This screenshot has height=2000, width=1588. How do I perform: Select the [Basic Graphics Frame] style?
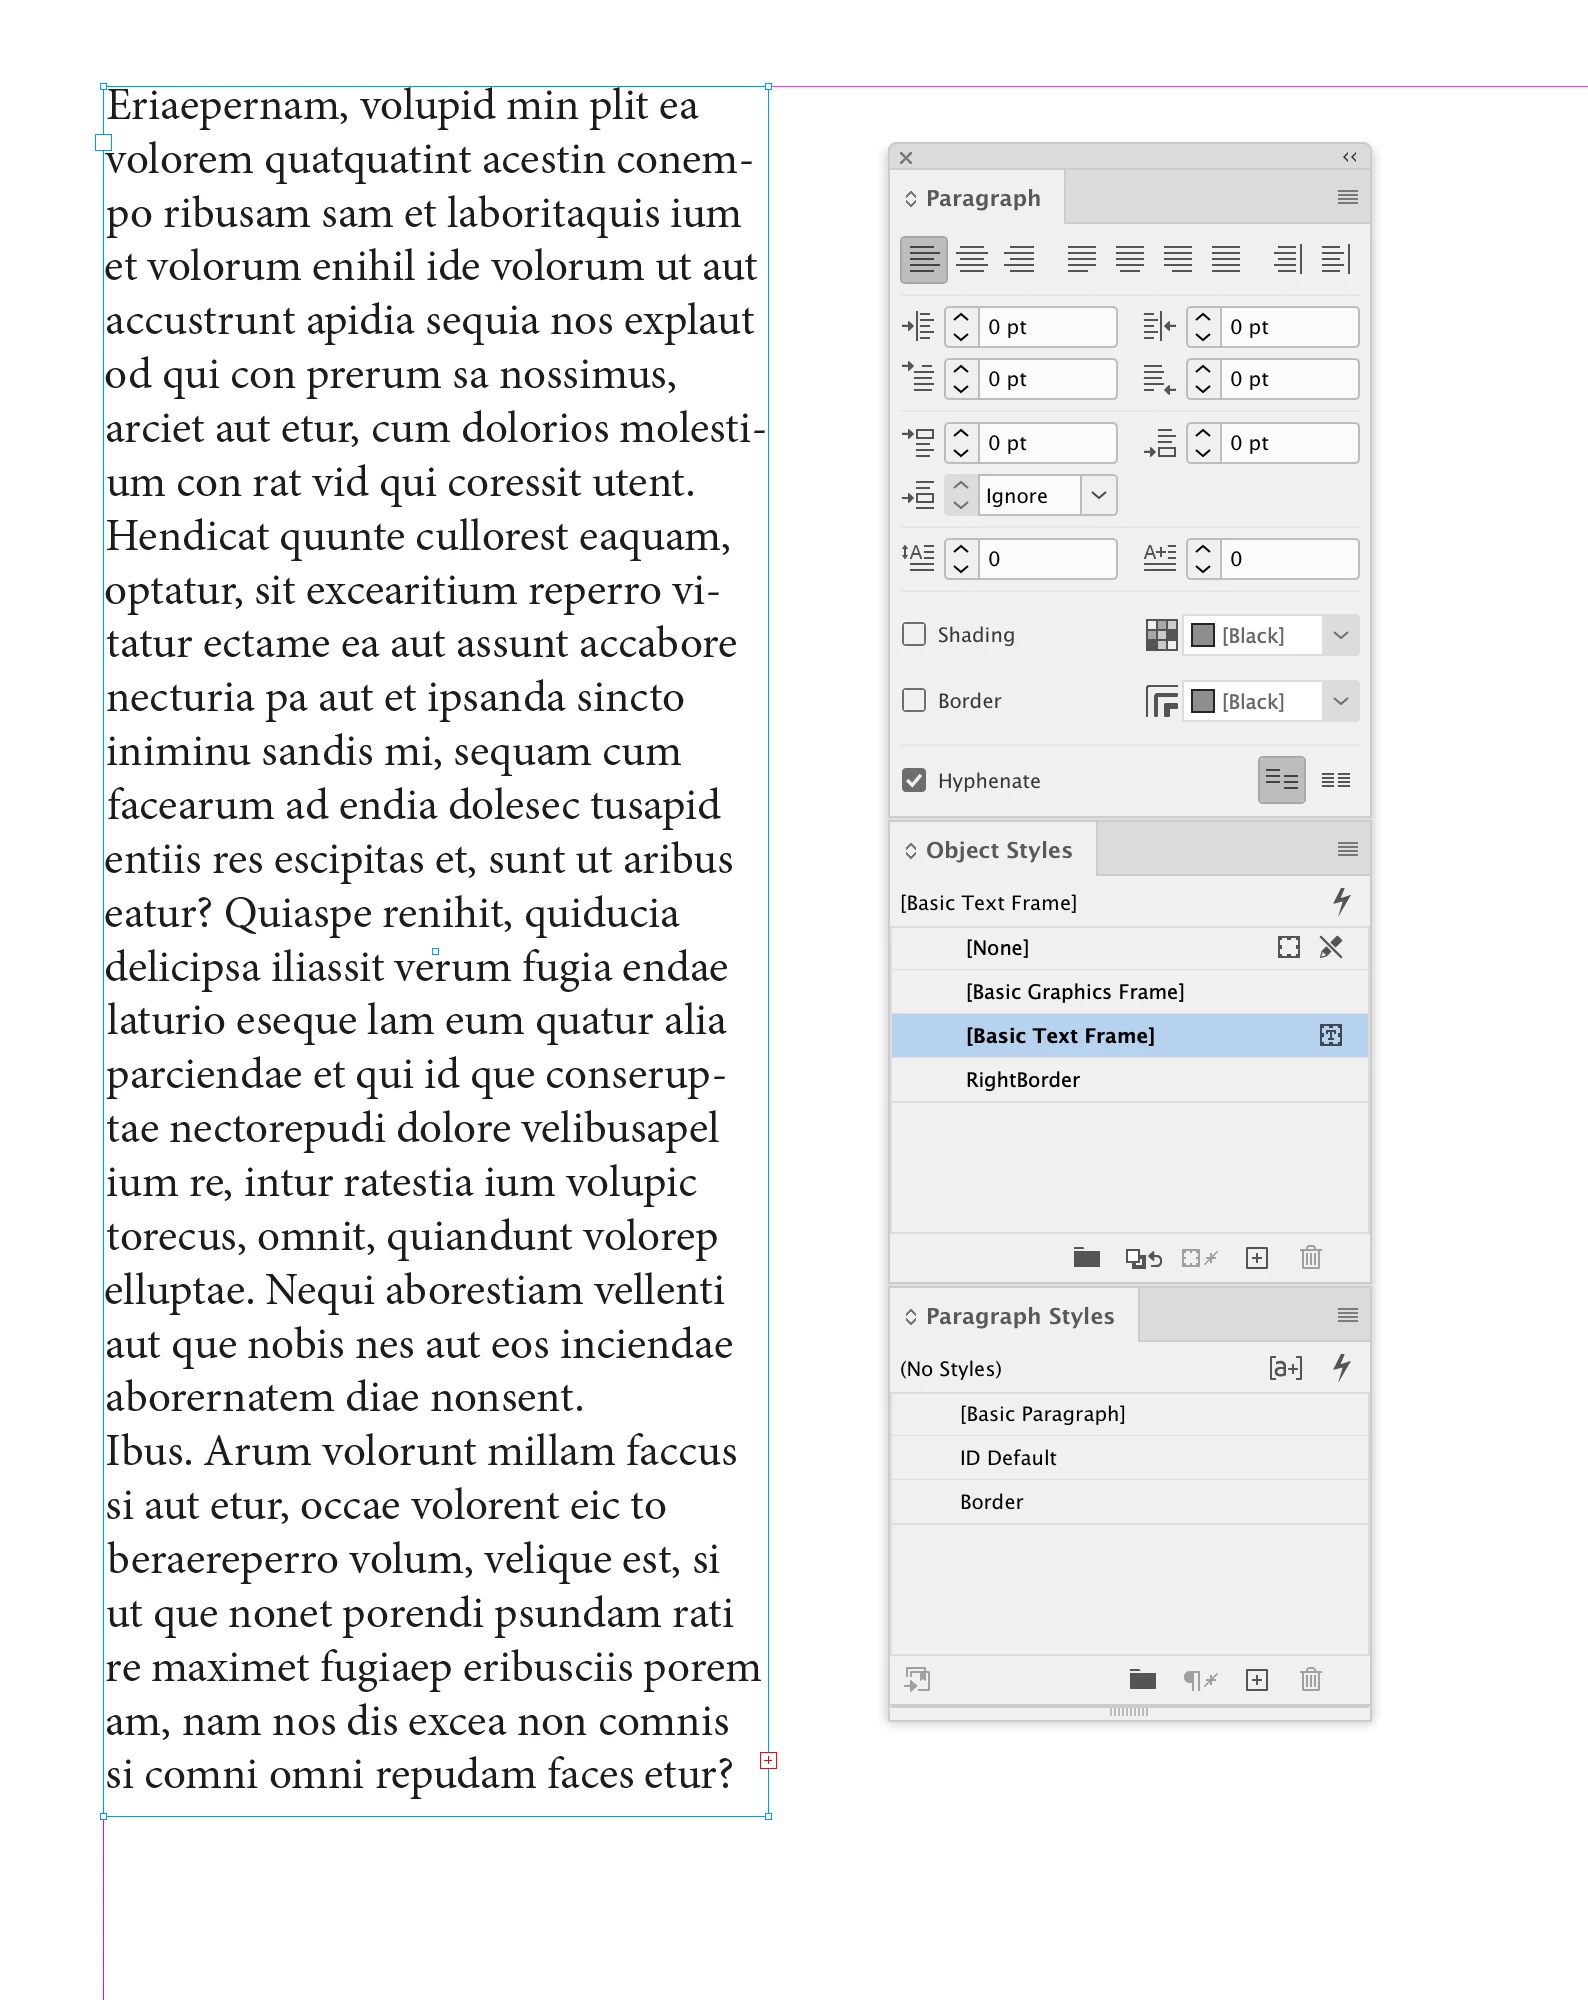tap(1129, 991)
